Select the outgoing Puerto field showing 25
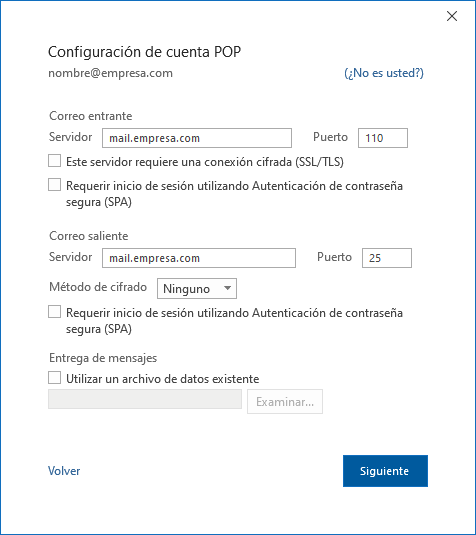The image size is (476, 535). [x=387, y=258]
